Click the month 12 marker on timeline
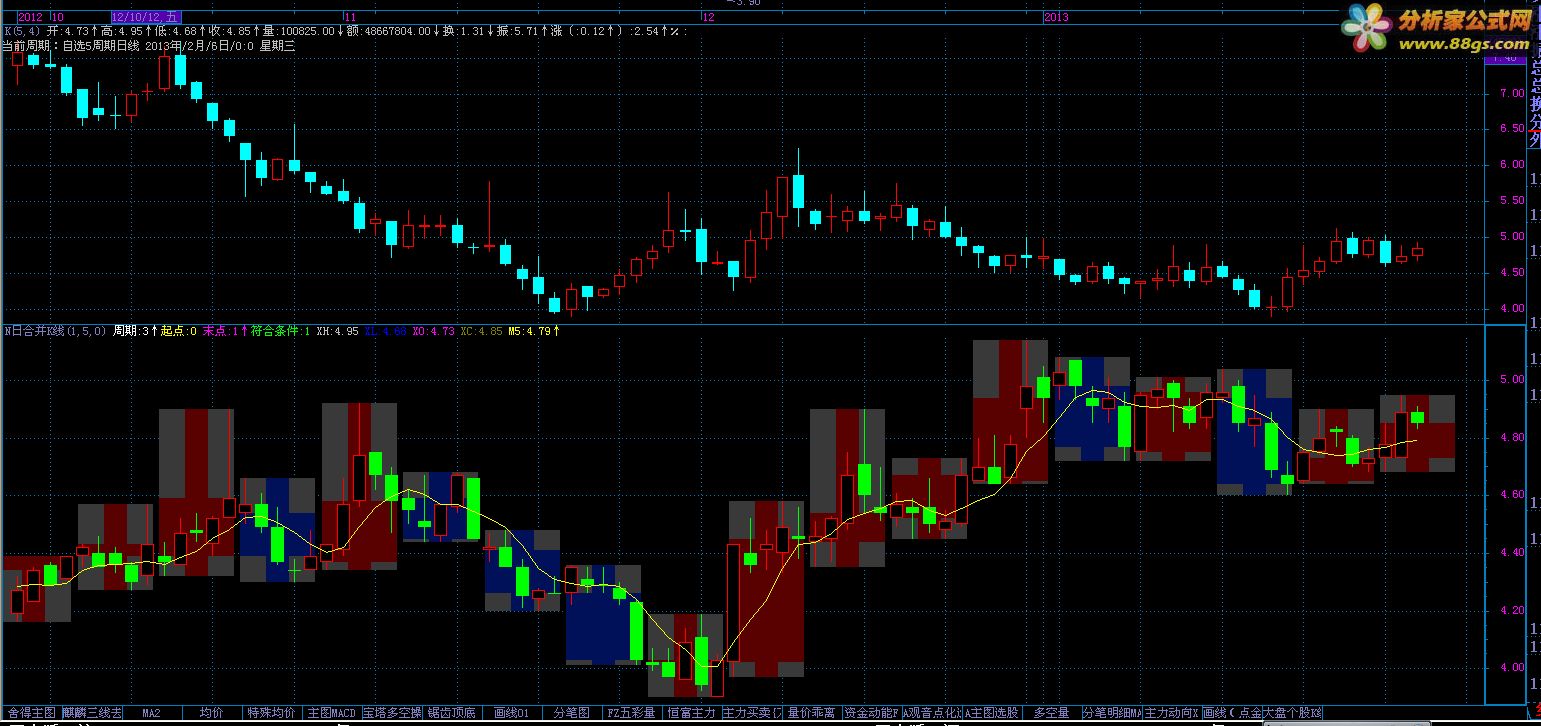Screen dimensions: 1541x726 [709, 17]
